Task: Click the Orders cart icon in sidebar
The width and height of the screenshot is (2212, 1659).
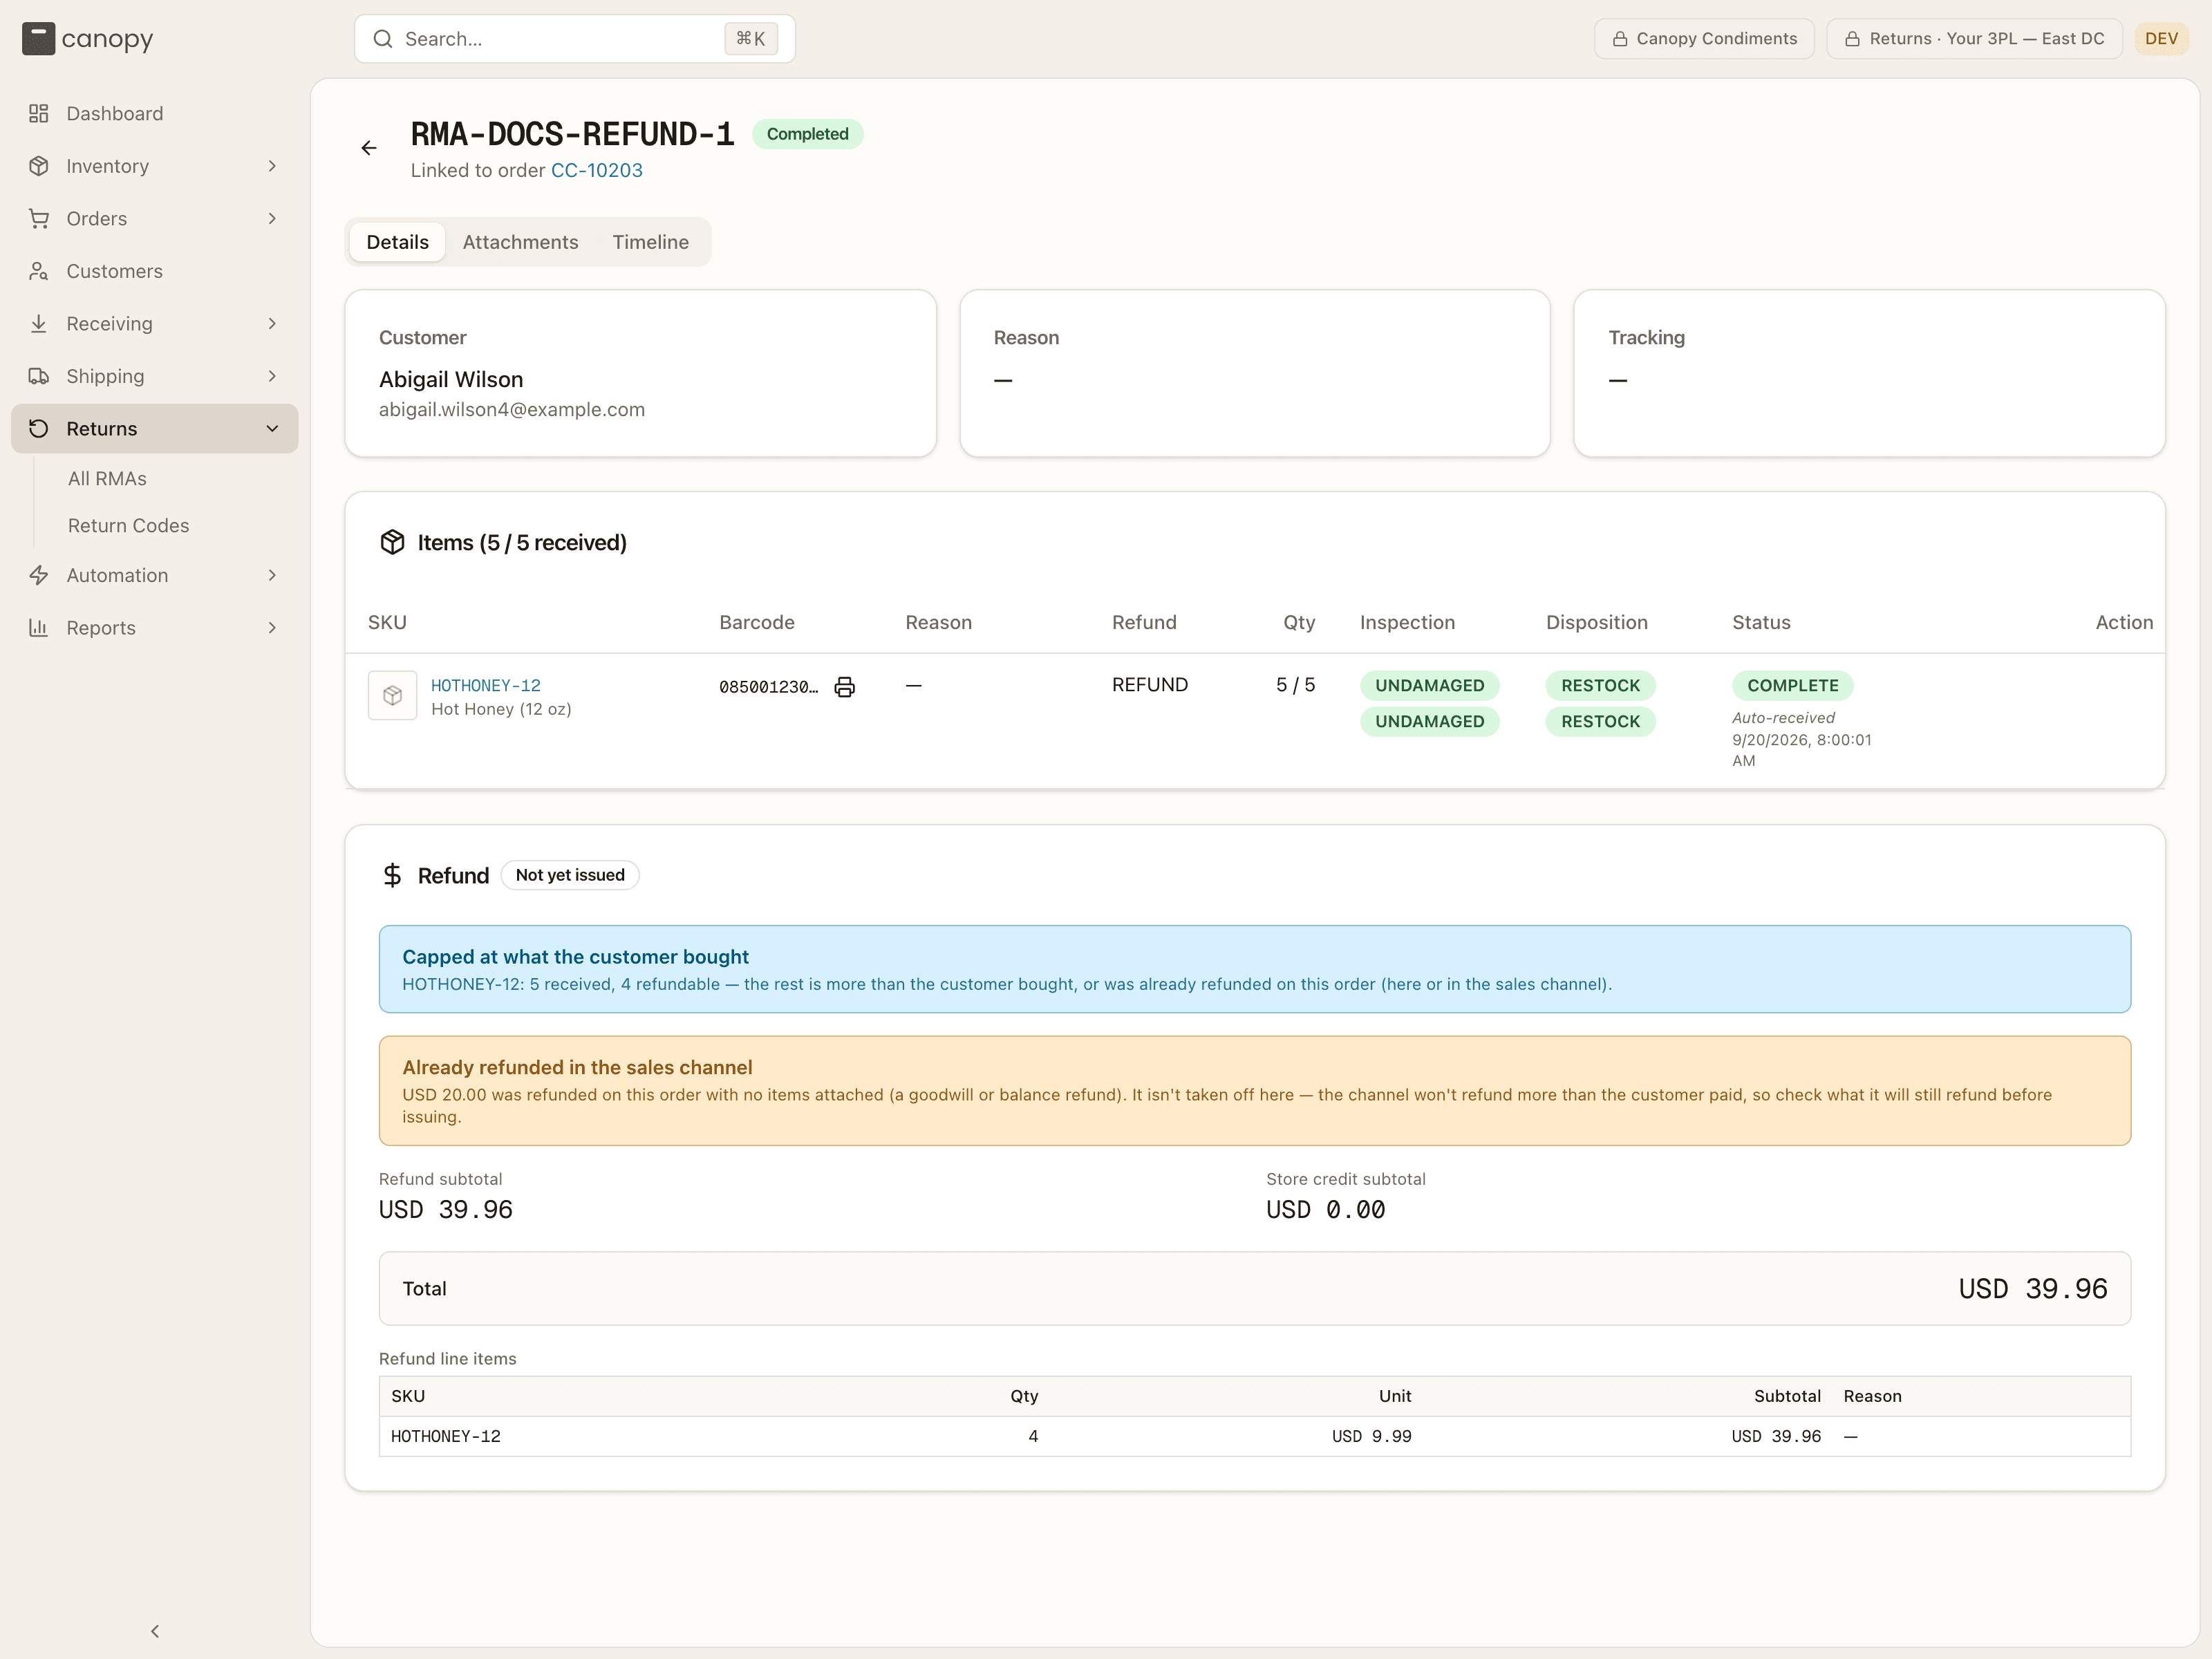Action: pyautogui.click(x=39, y=218)
